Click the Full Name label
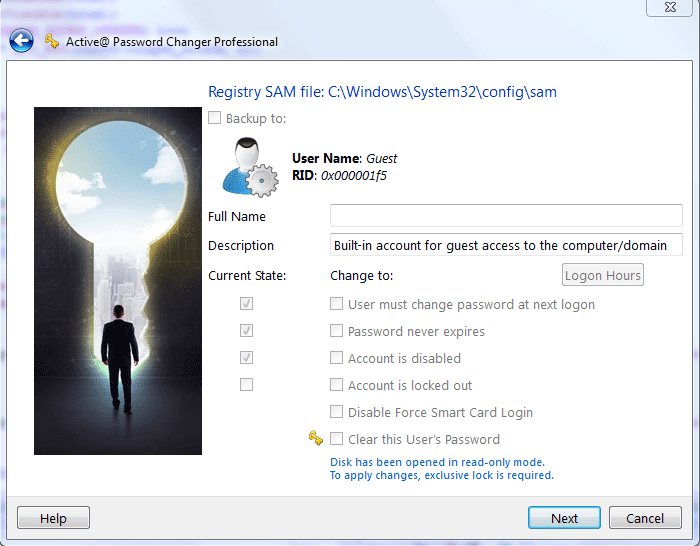The height and width of the screenshot is (546, 700). 237,217
